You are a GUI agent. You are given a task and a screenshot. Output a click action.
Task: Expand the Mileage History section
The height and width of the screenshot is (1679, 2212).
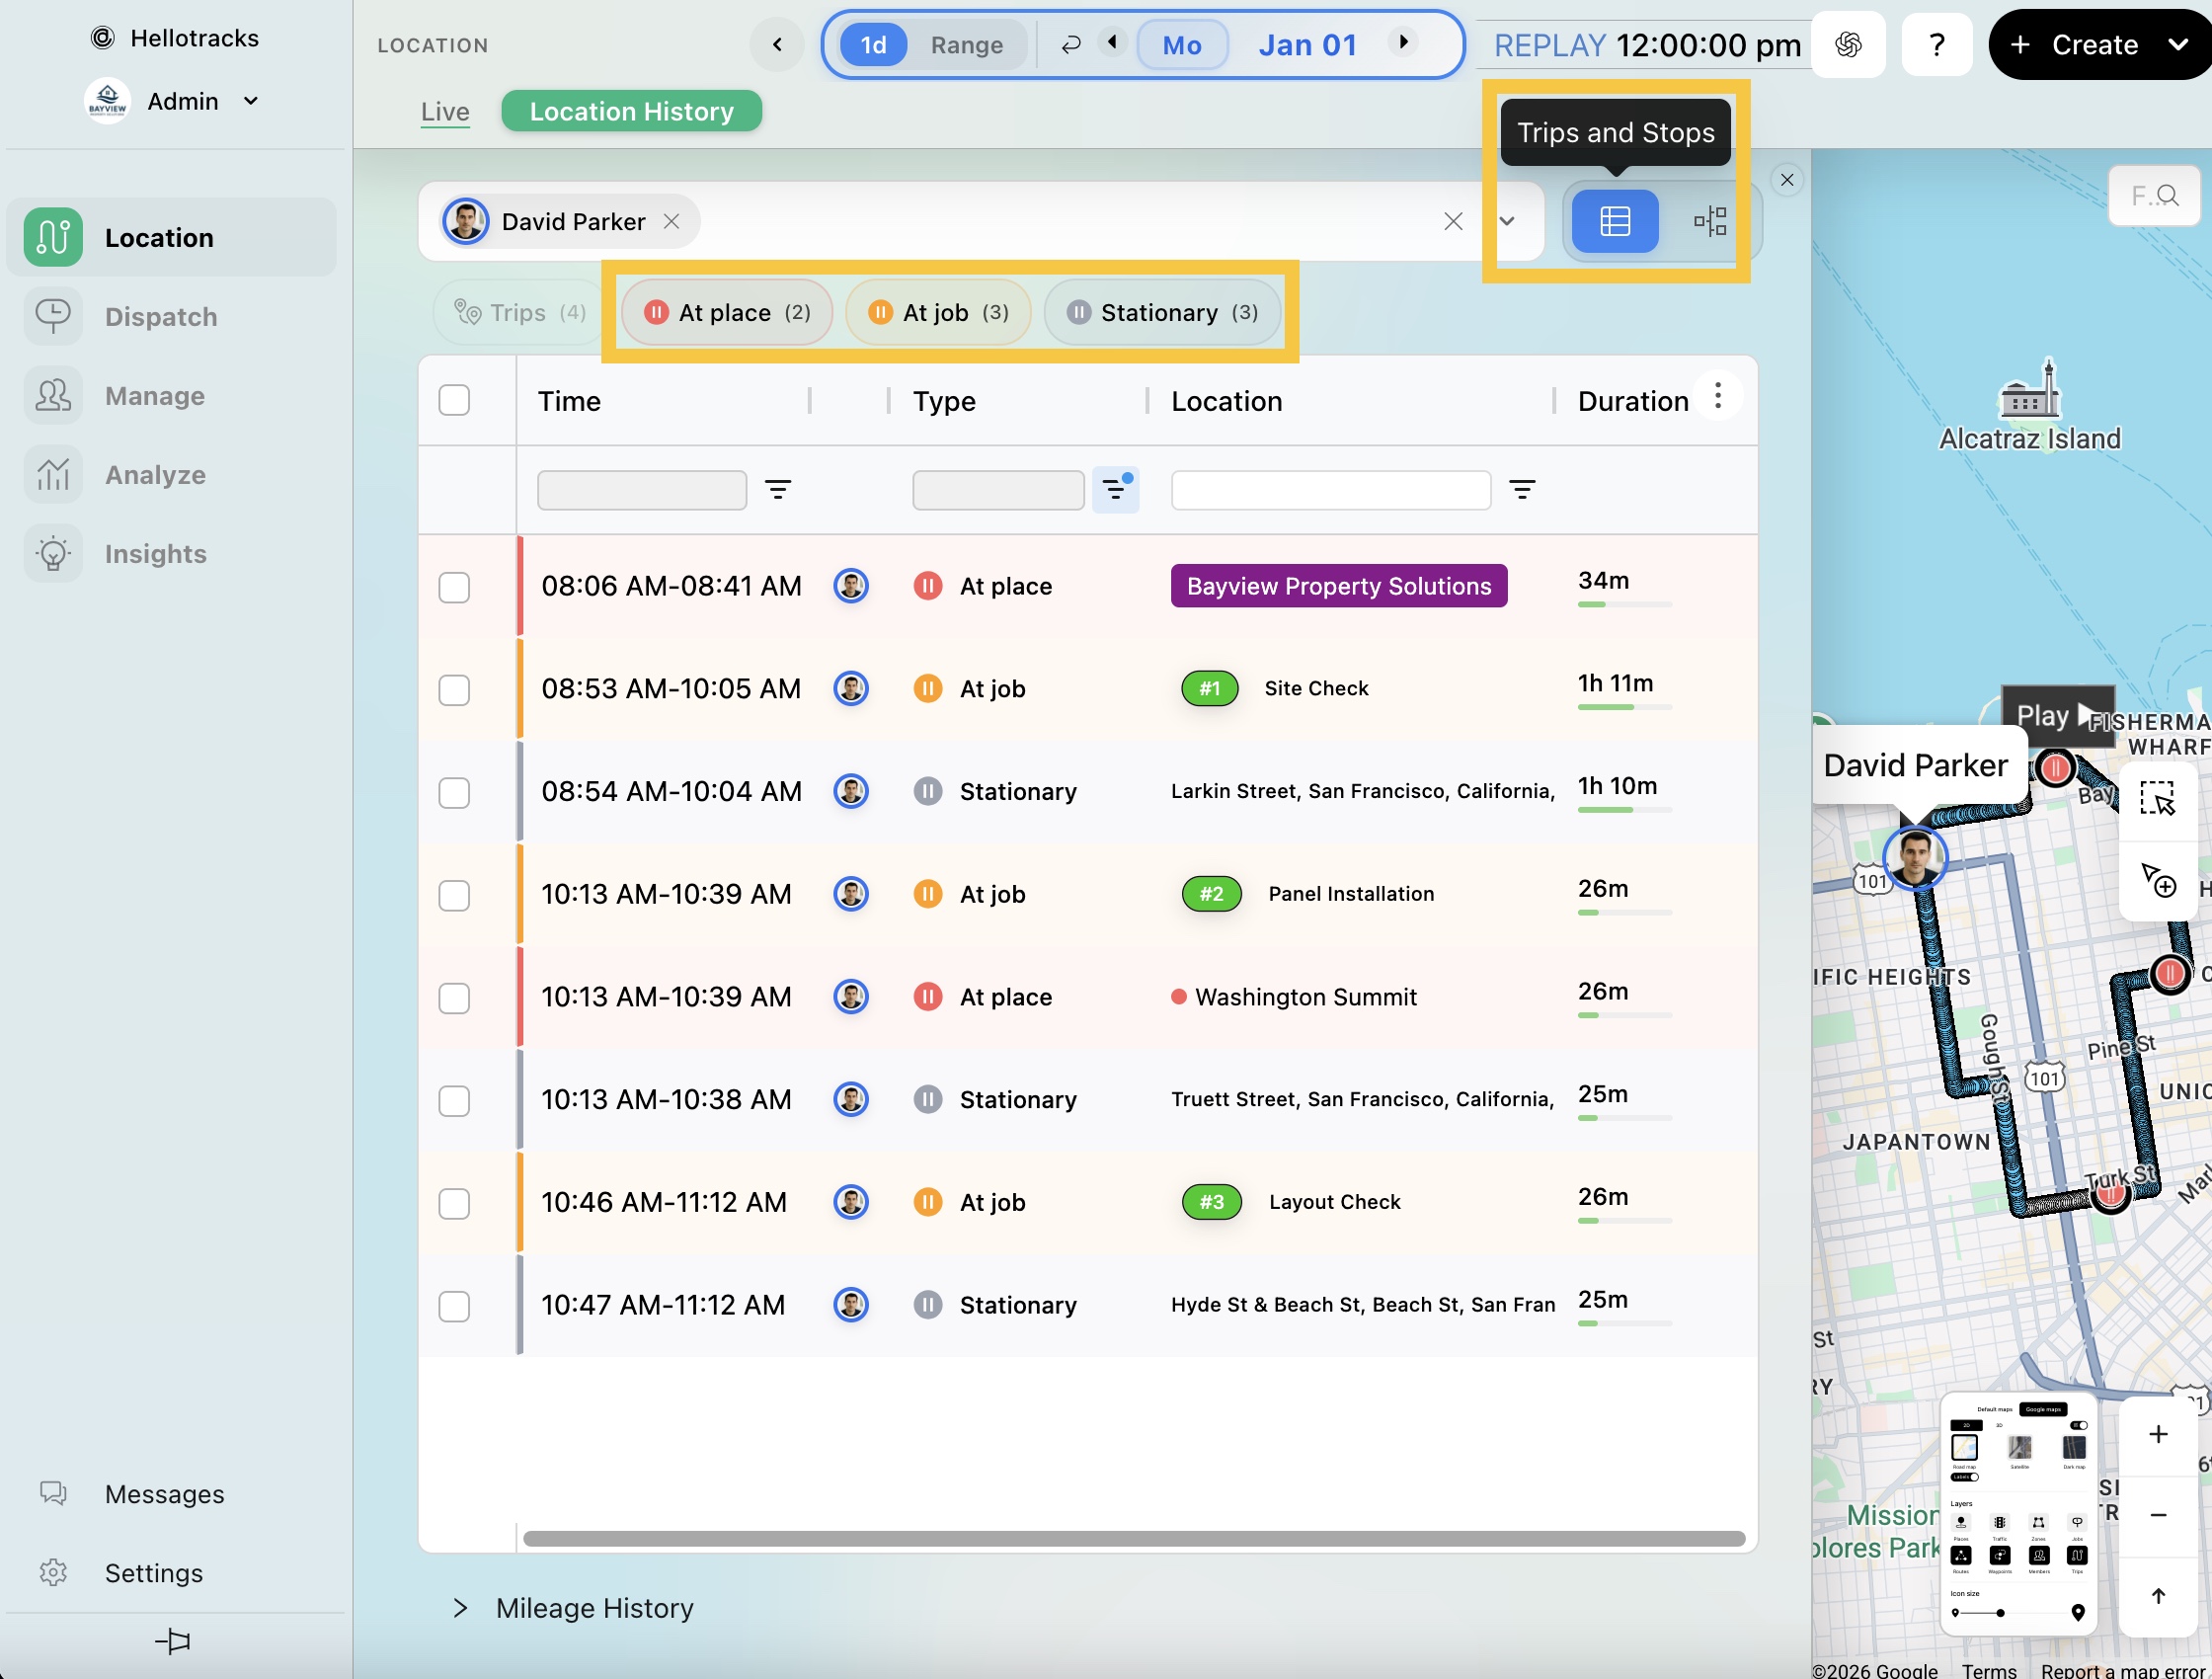coord(460,1608)
